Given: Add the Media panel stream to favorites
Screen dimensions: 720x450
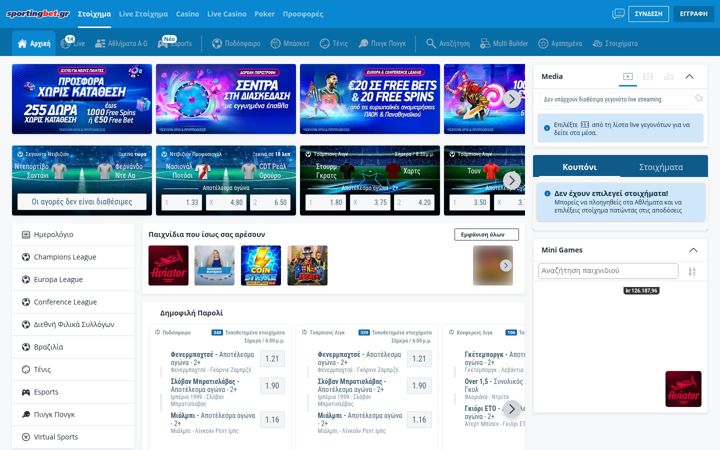Looking at the screenshot, I should [x=699, y=98].
